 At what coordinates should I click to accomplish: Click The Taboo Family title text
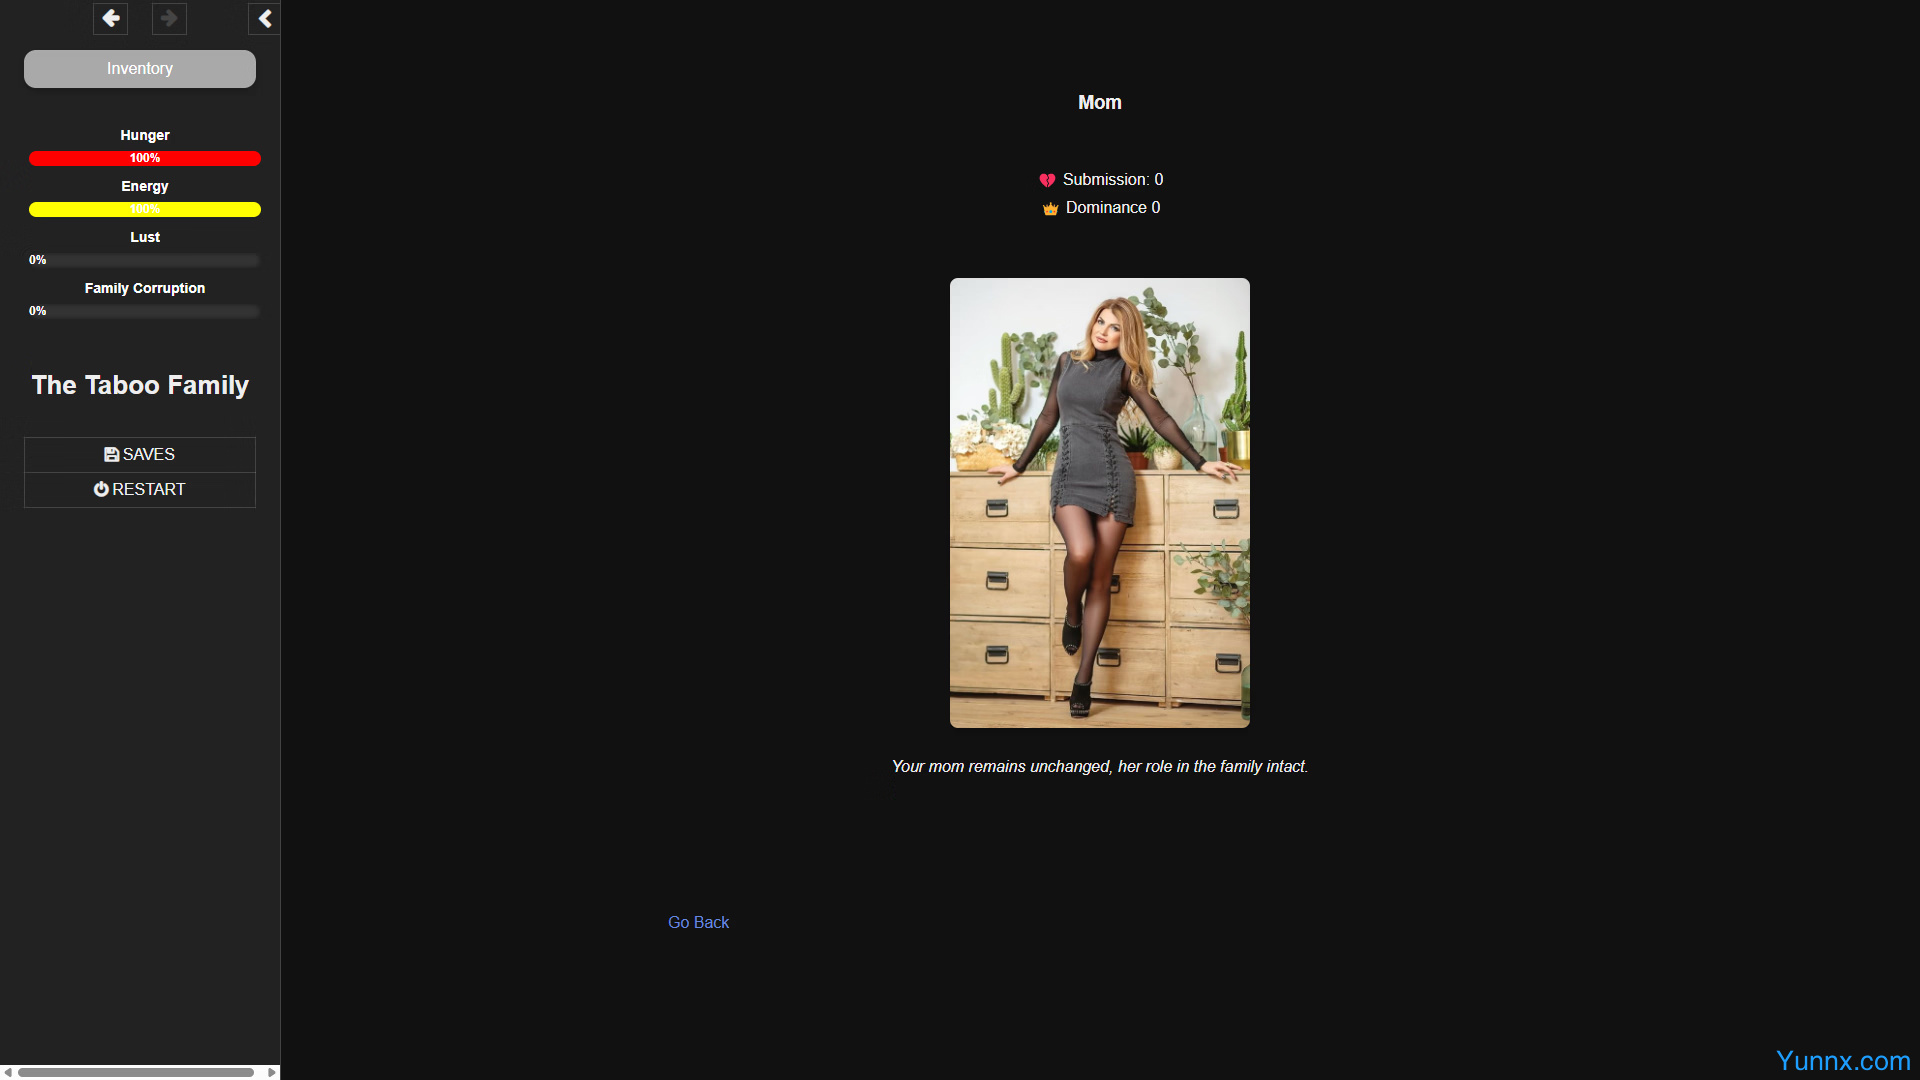click(140, 385)
